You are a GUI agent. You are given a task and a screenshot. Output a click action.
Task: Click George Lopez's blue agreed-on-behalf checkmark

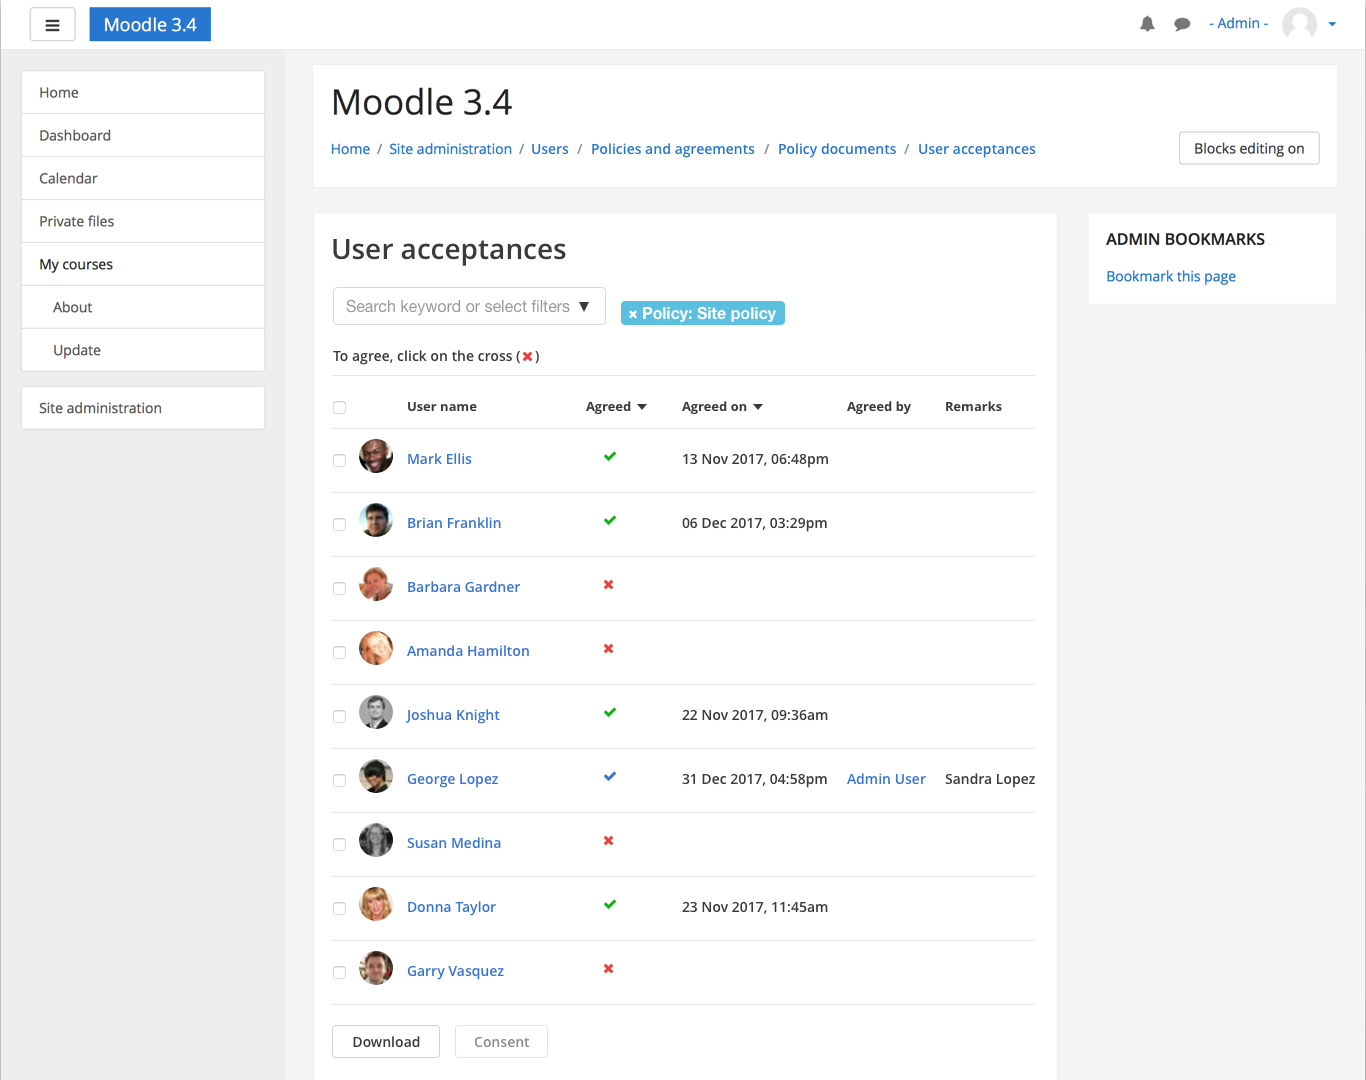610,777
